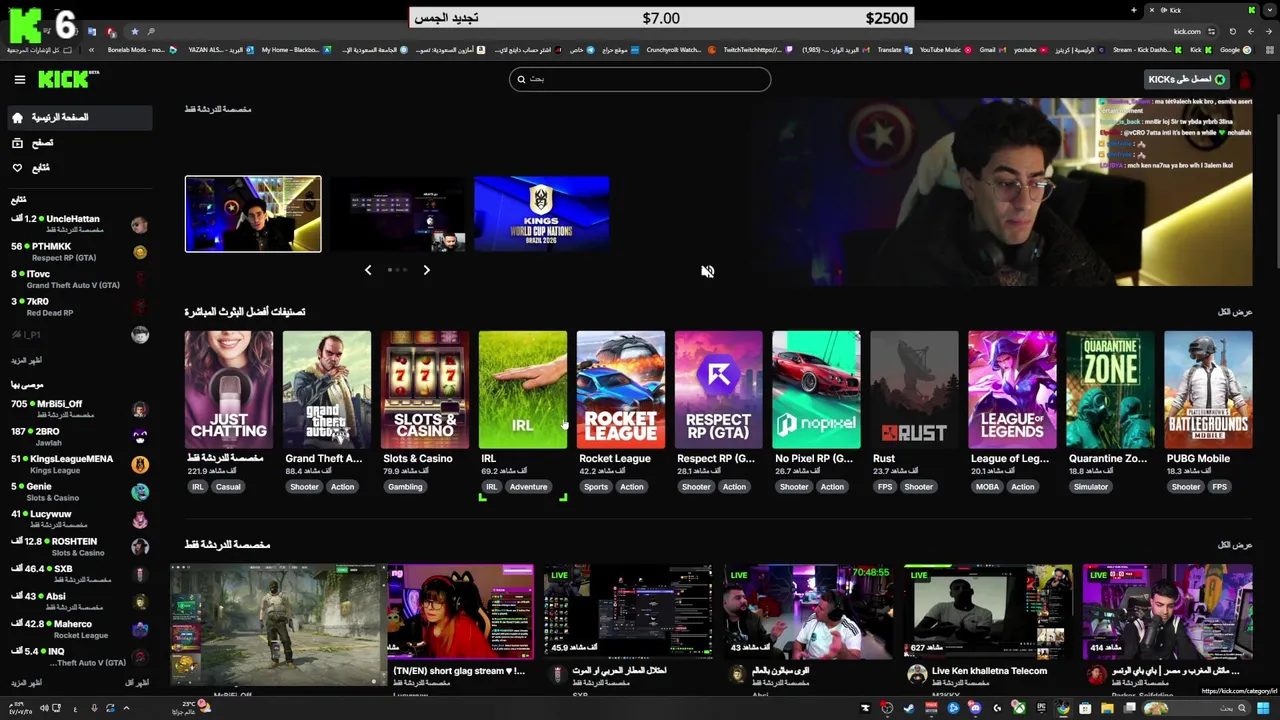The image size is (1280, 720).
Task: Click the Browse icon in sidebar
Action: point(17,143)
